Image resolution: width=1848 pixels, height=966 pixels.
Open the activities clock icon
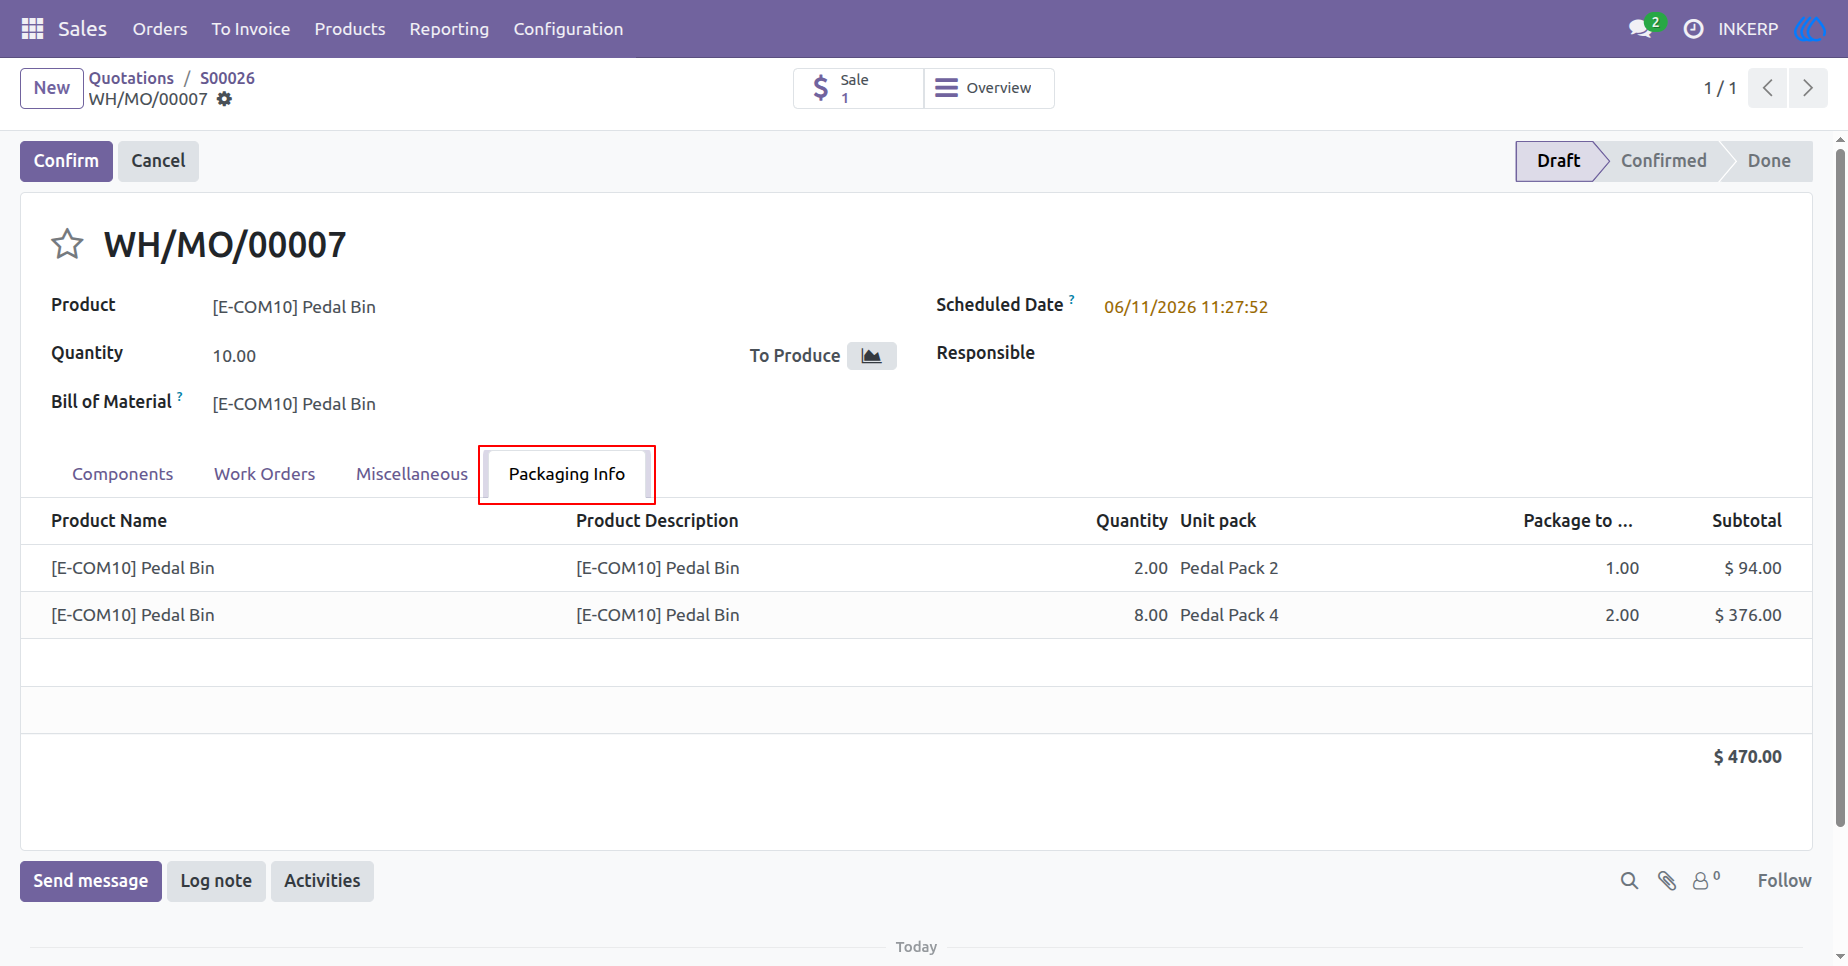pyautogui.click(x=1693, y=29)
